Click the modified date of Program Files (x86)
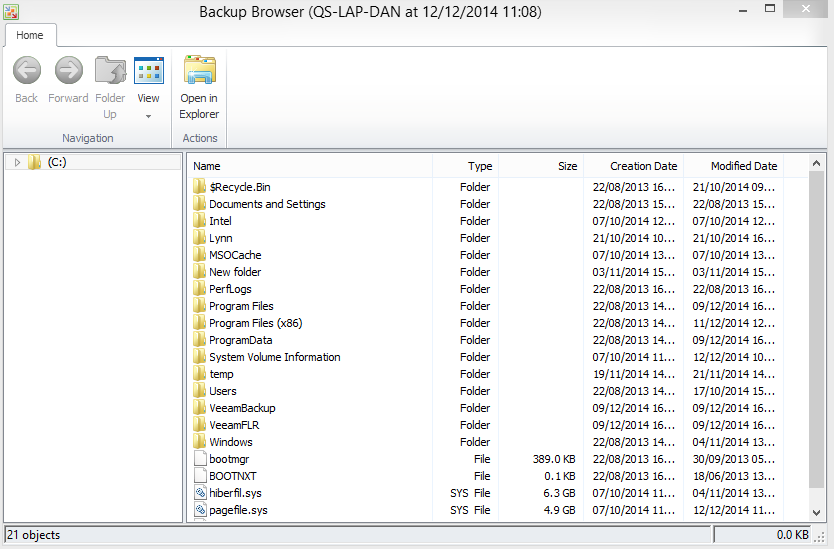834x549 pixels. tap(733, 323)
